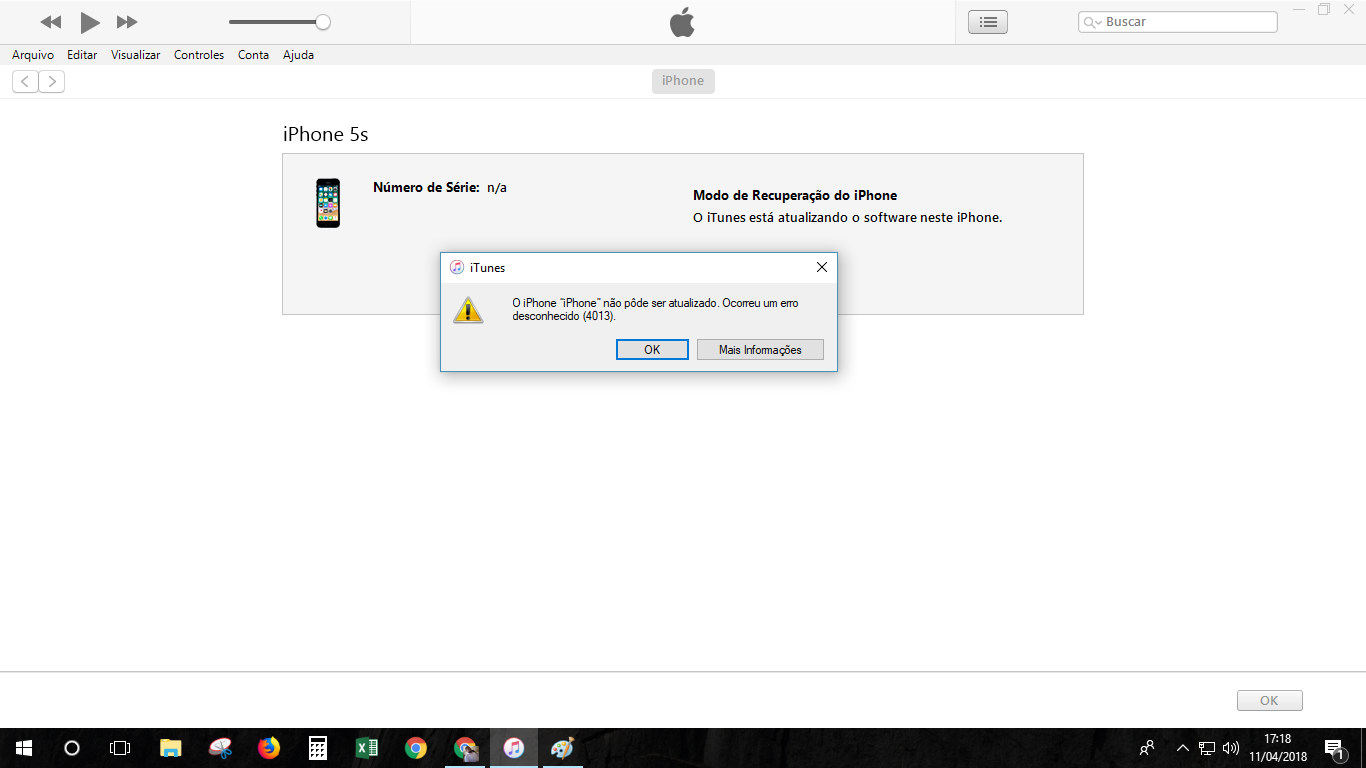Screen dimensions: 1366x768
Task: Open Excel from taskbar
Action: pos(367,747)
